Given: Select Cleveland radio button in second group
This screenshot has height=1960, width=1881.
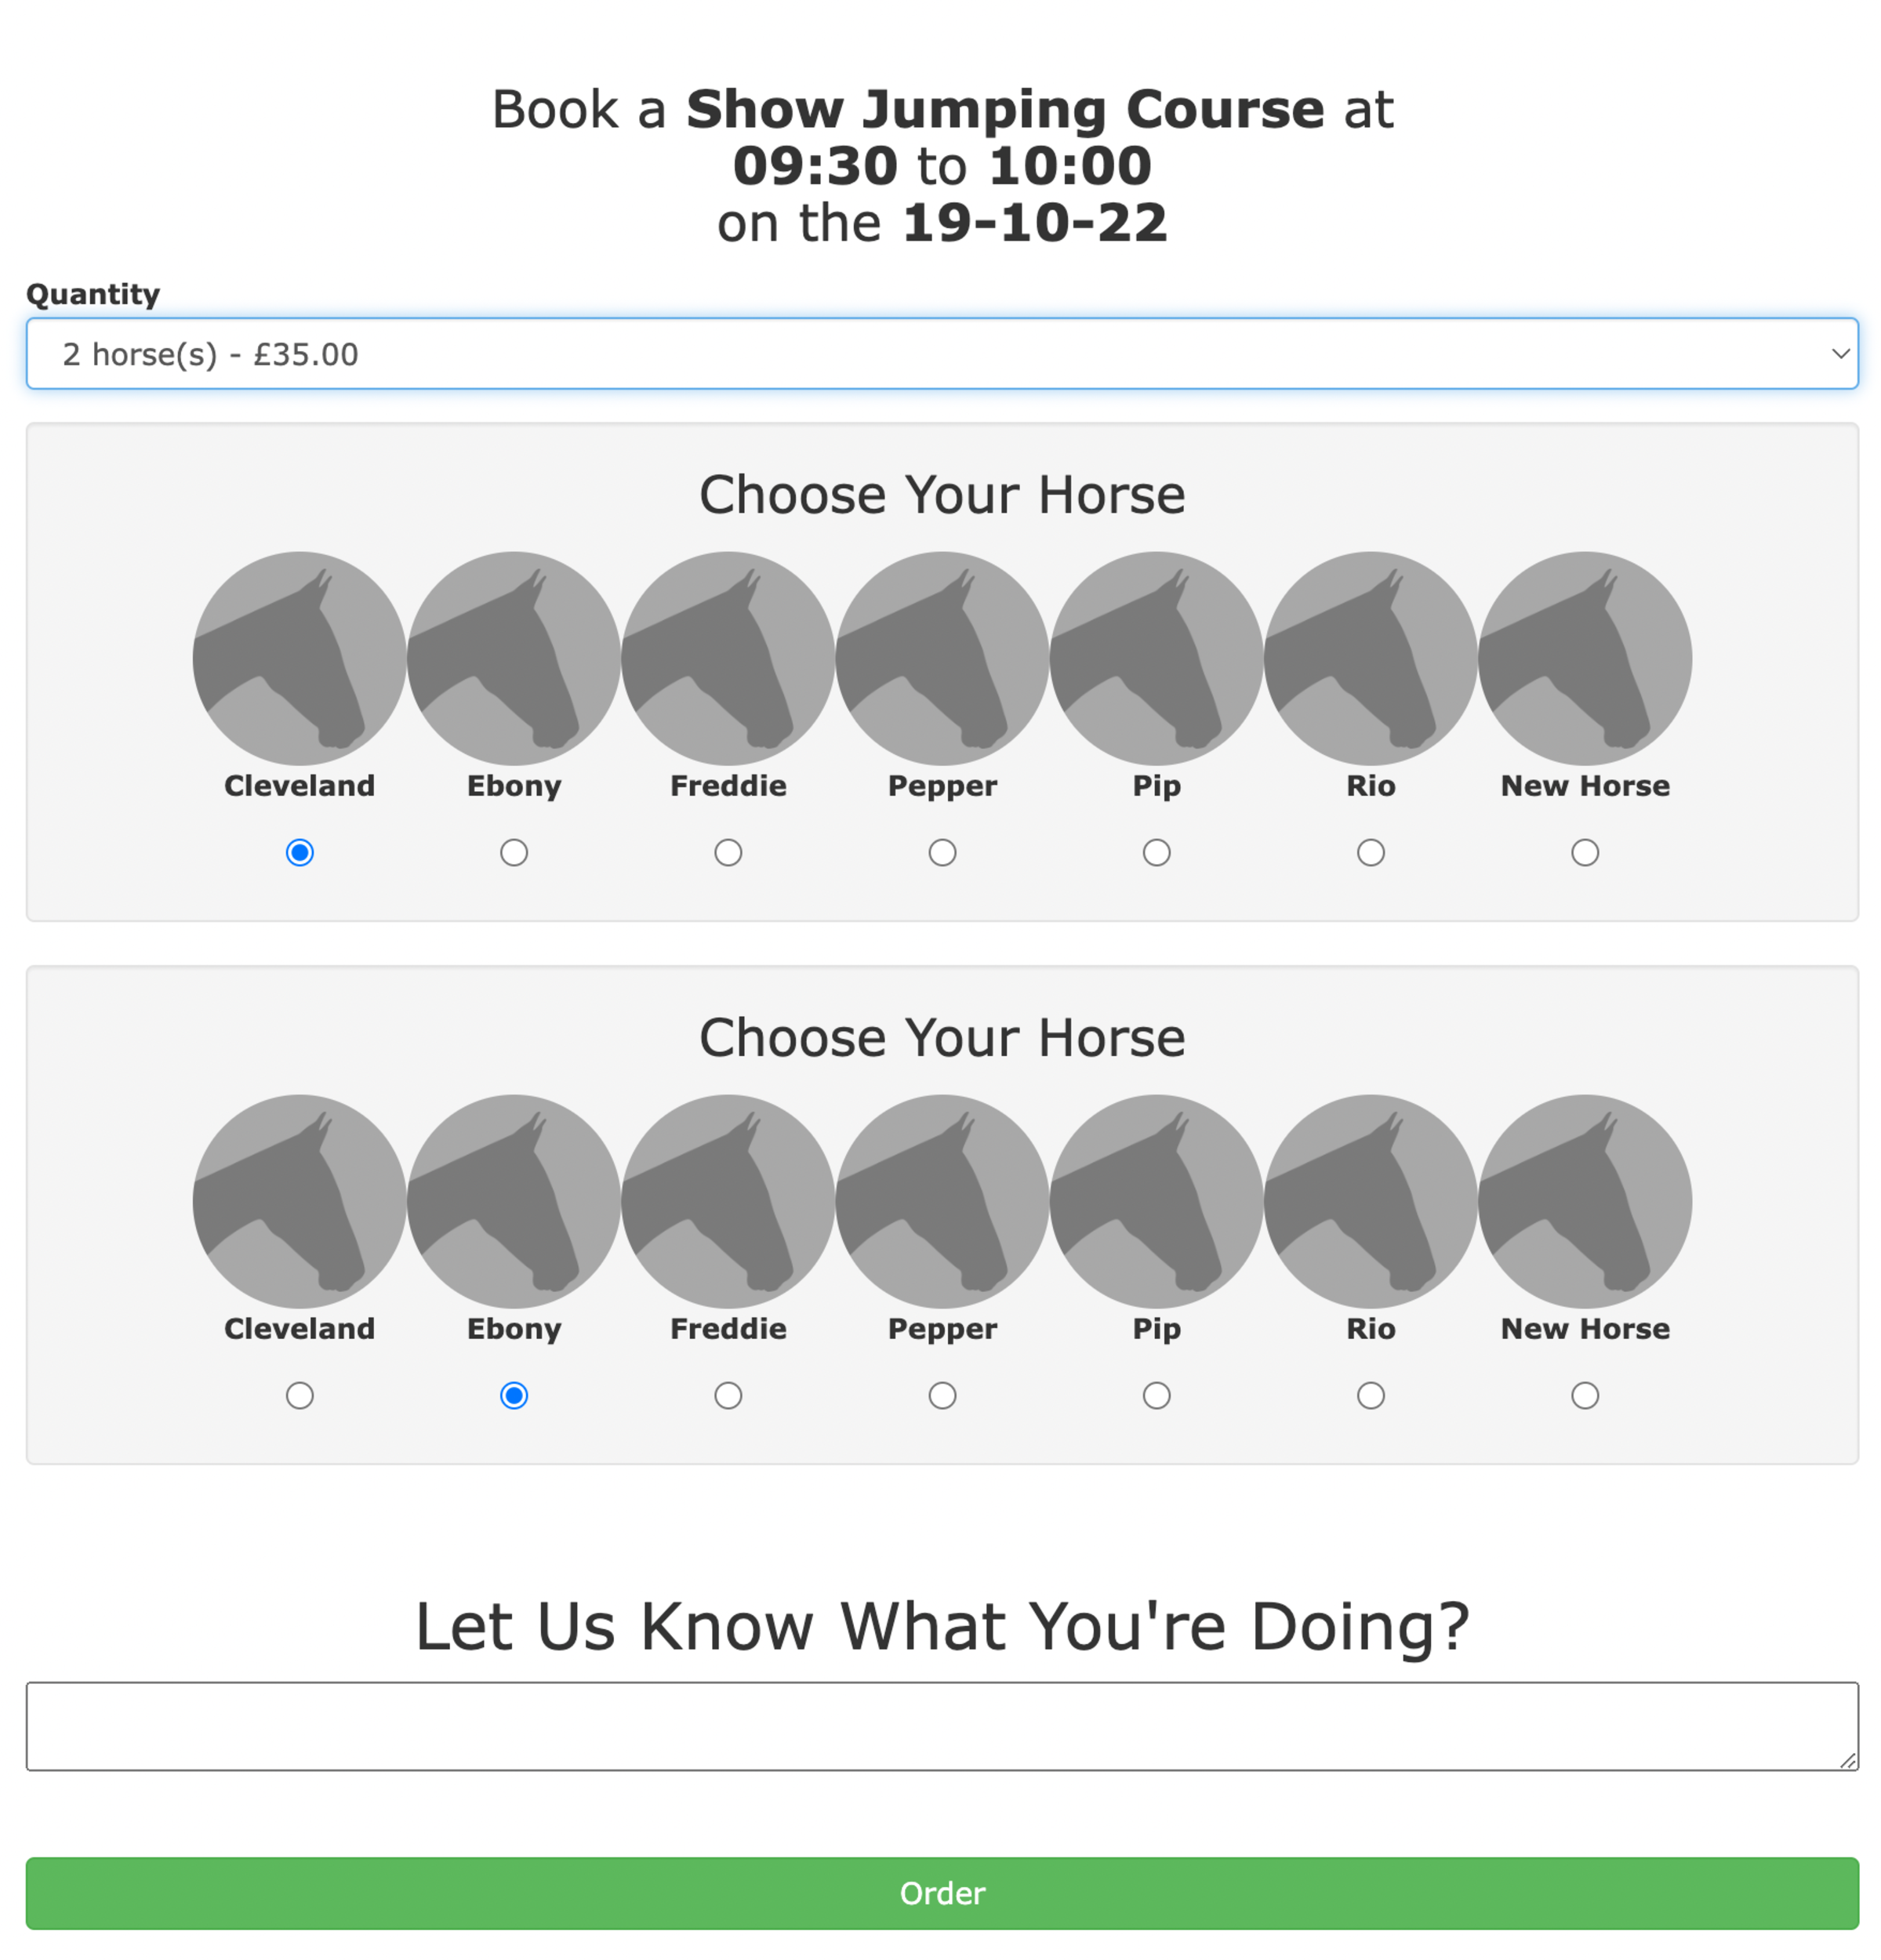Looking at the screenshot, I should 299,1394.
